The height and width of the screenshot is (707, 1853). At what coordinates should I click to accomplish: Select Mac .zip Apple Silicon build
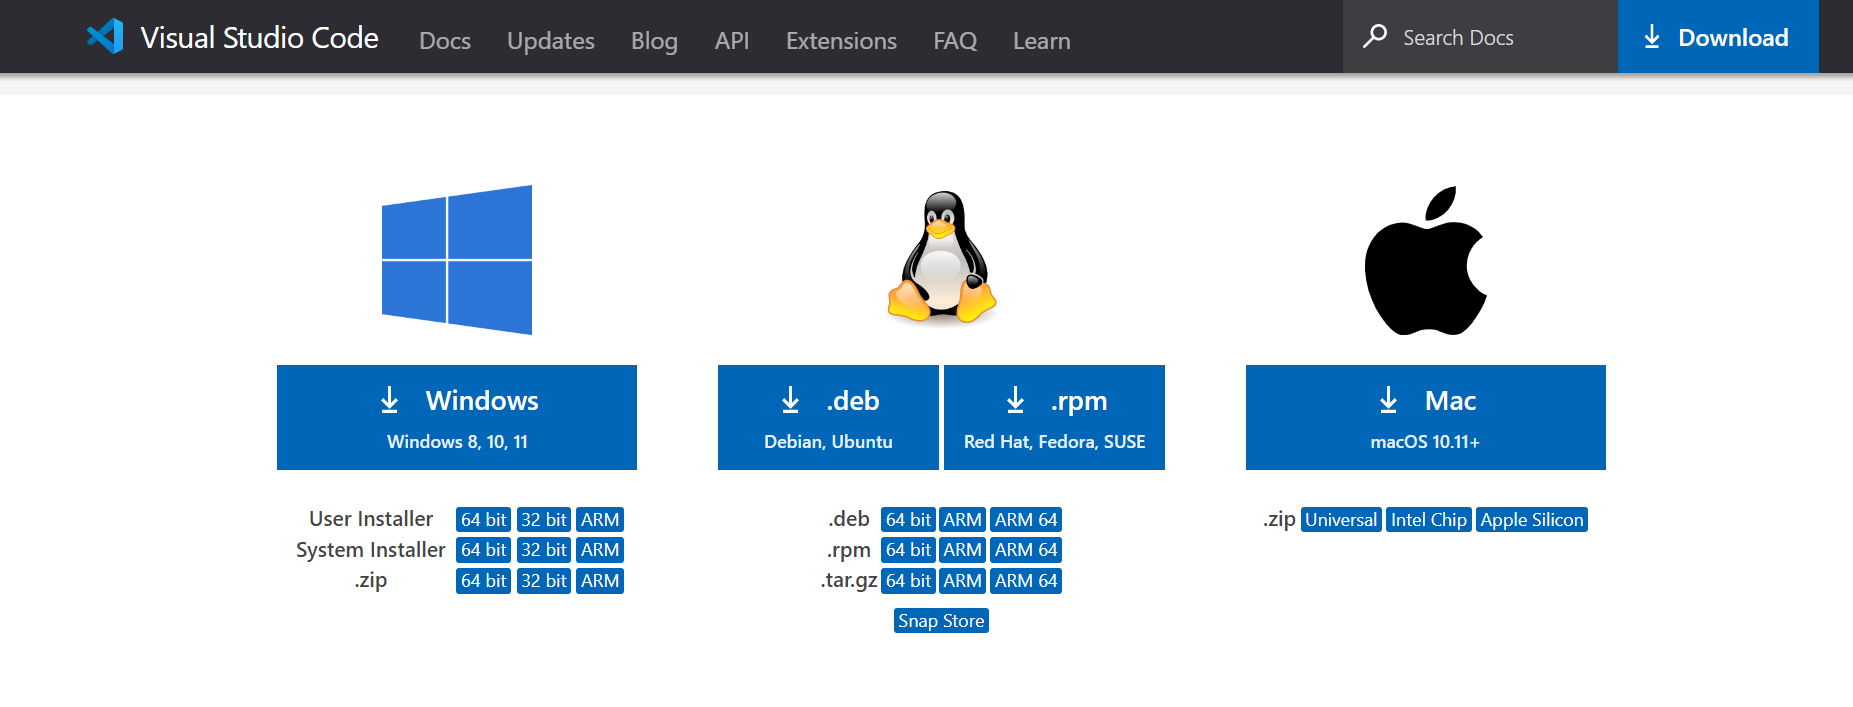[1532, 520]
